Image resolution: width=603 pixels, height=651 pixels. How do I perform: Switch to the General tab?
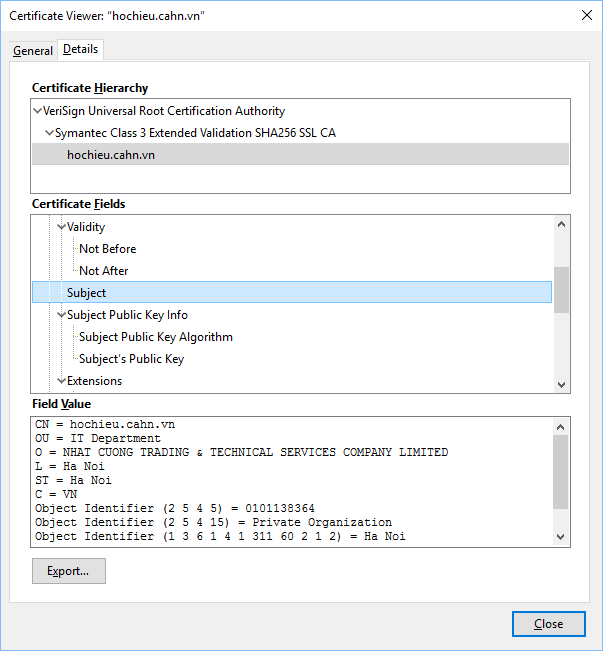tap(33, 51)
